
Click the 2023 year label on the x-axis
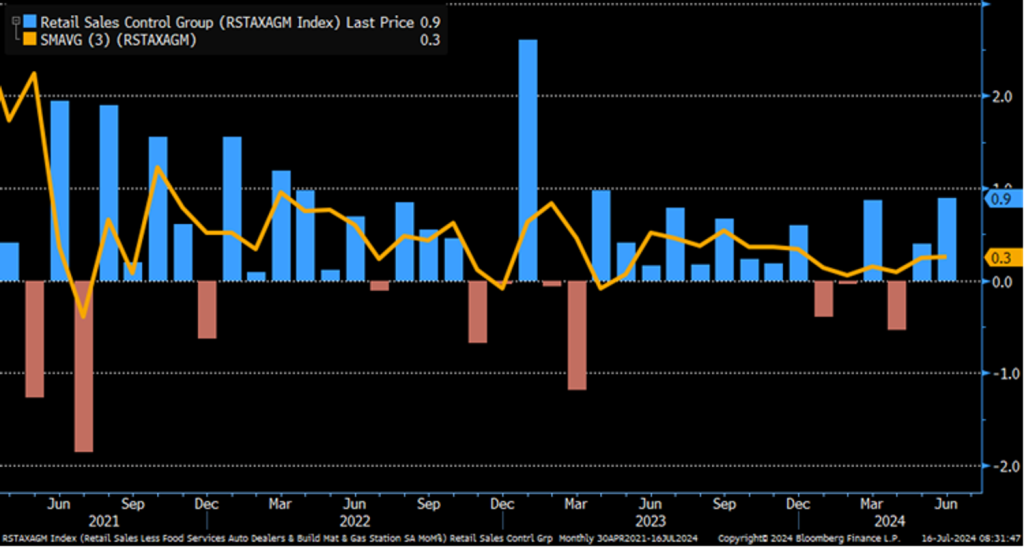pyautogui.click(x=650, y=521)
